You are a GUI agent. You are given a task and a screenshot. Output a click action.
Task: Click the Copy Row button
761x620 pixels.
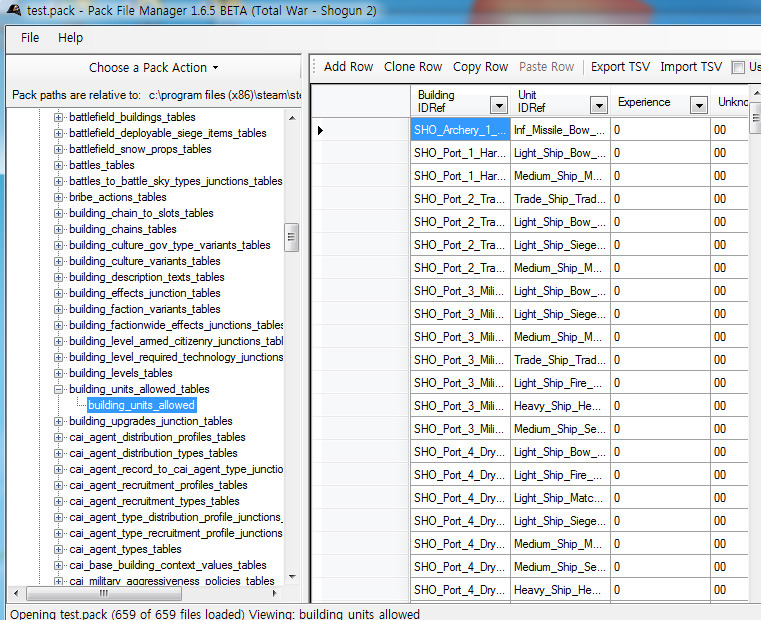(480, 67)
